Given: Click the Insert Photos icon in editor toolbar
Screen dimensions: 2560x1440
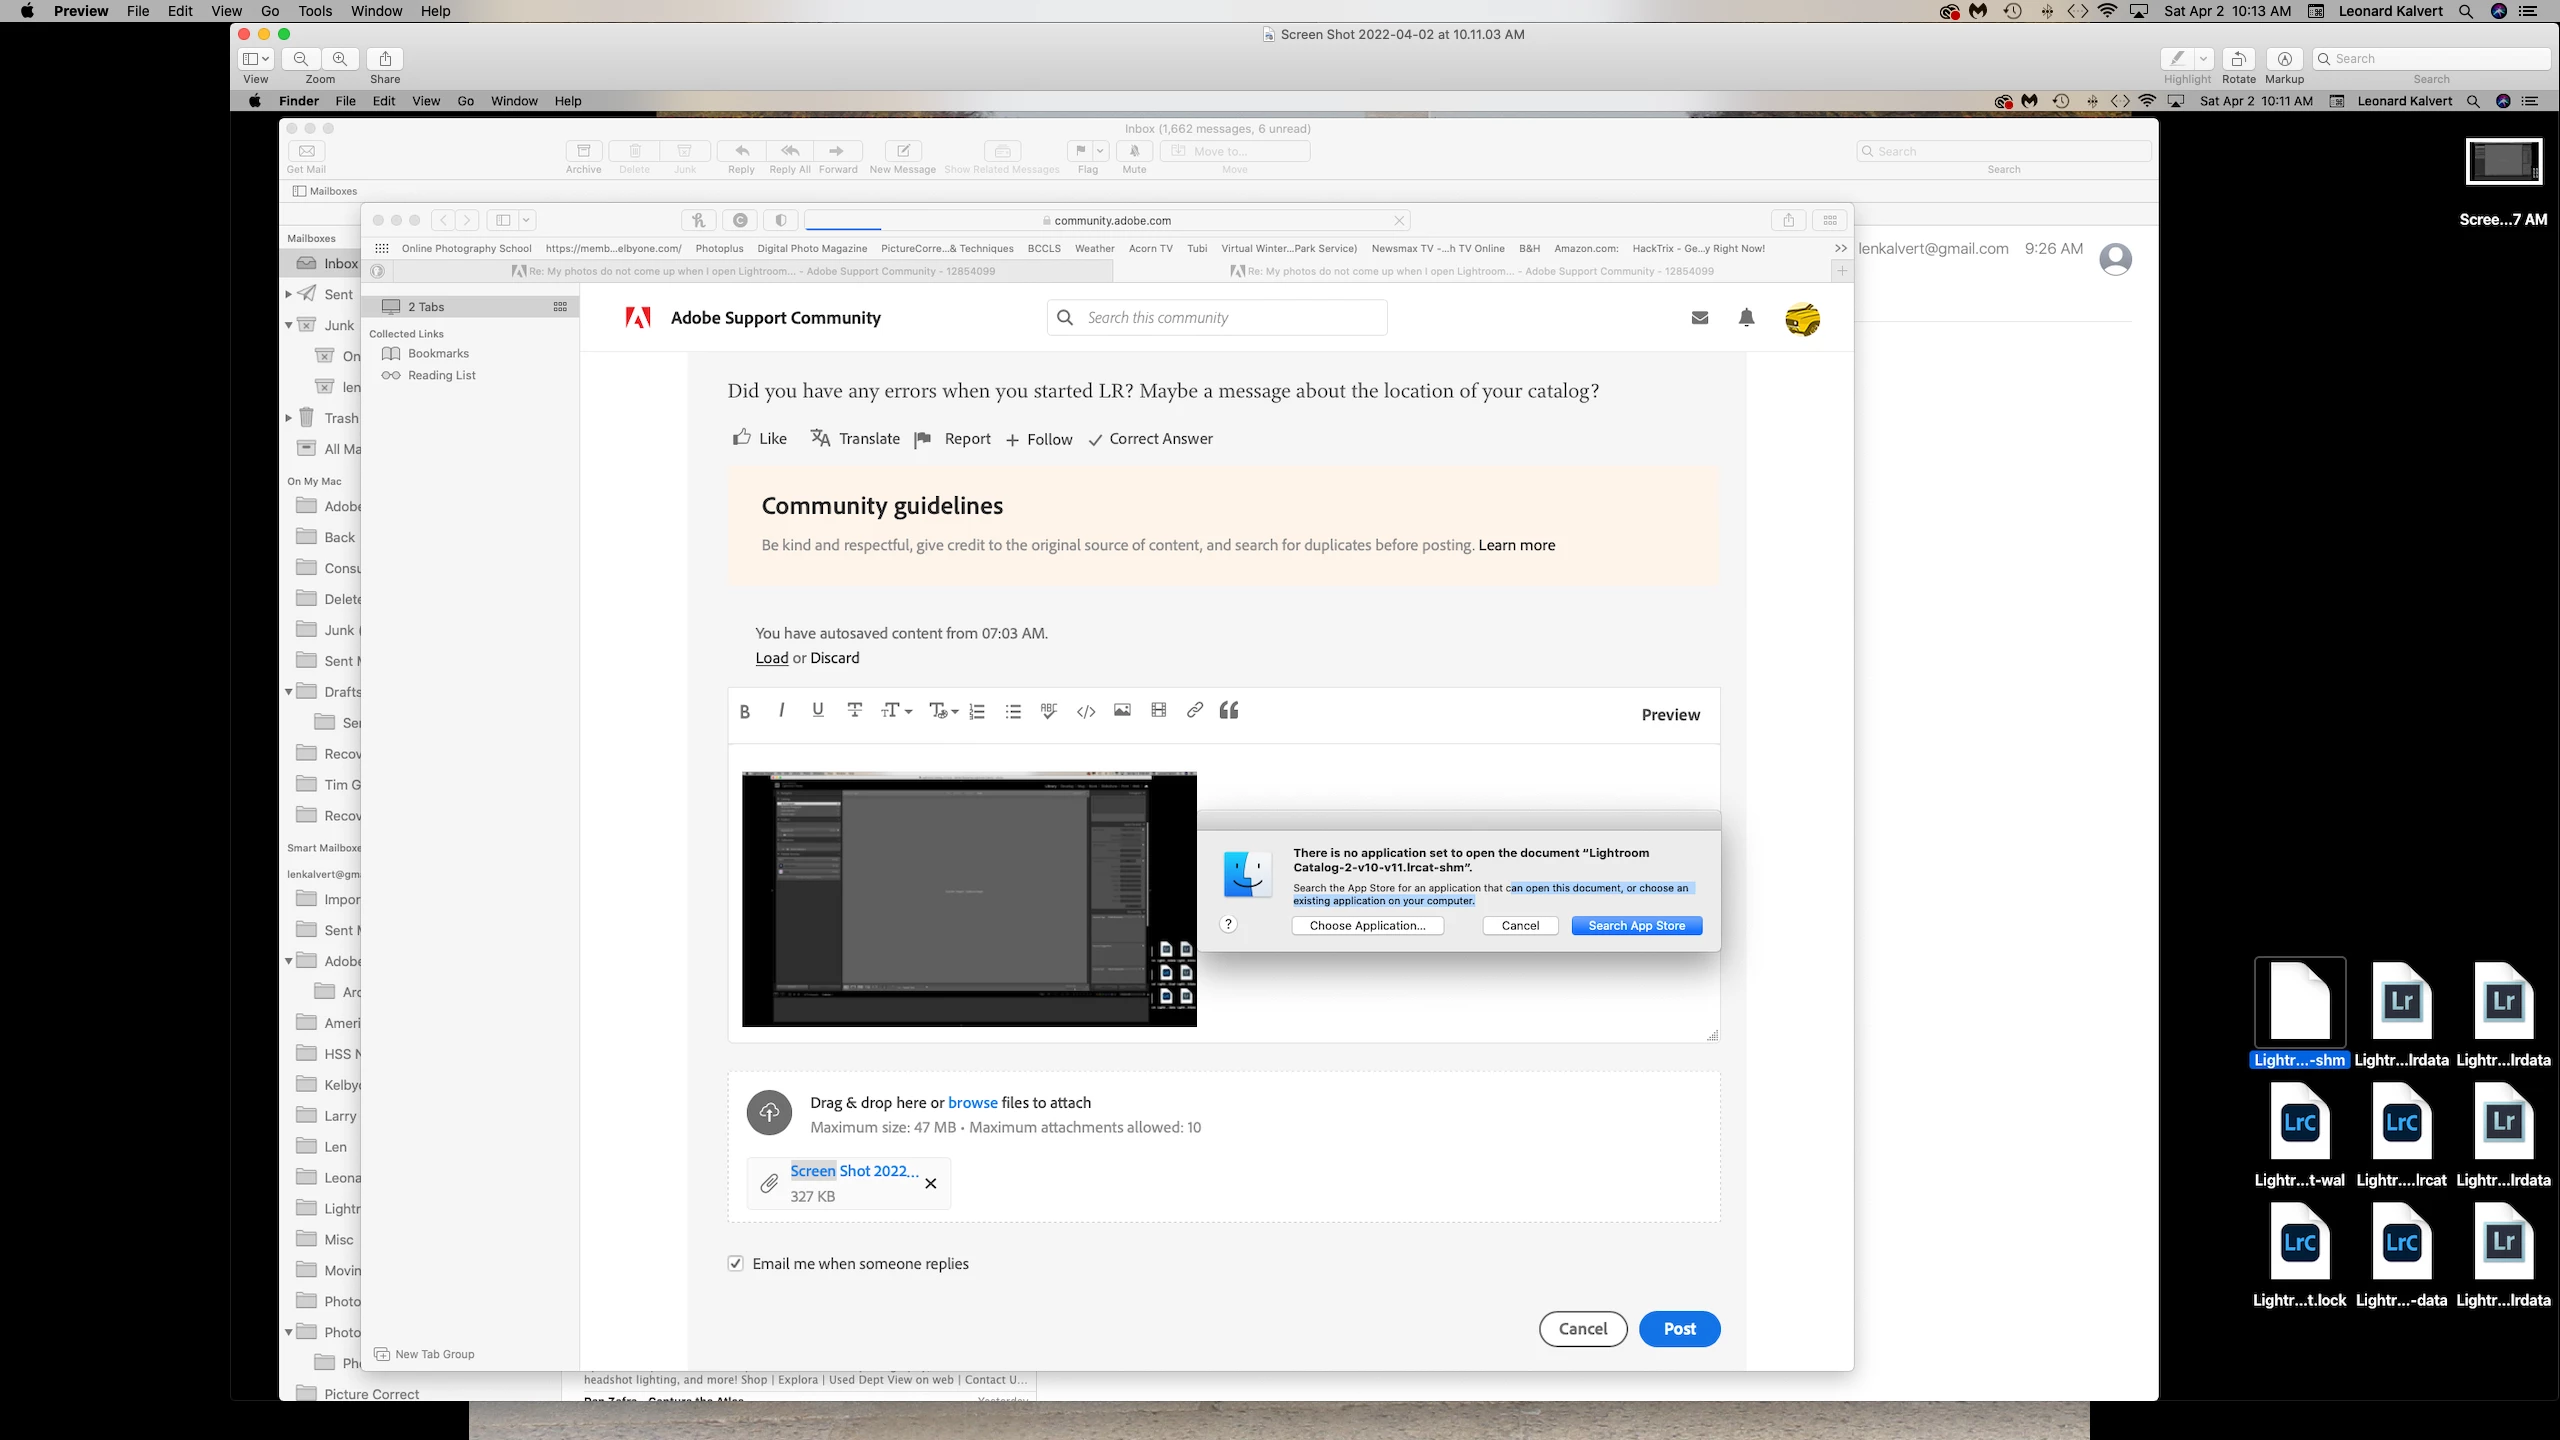Looking at the screenshot, I should point(1122,710).
